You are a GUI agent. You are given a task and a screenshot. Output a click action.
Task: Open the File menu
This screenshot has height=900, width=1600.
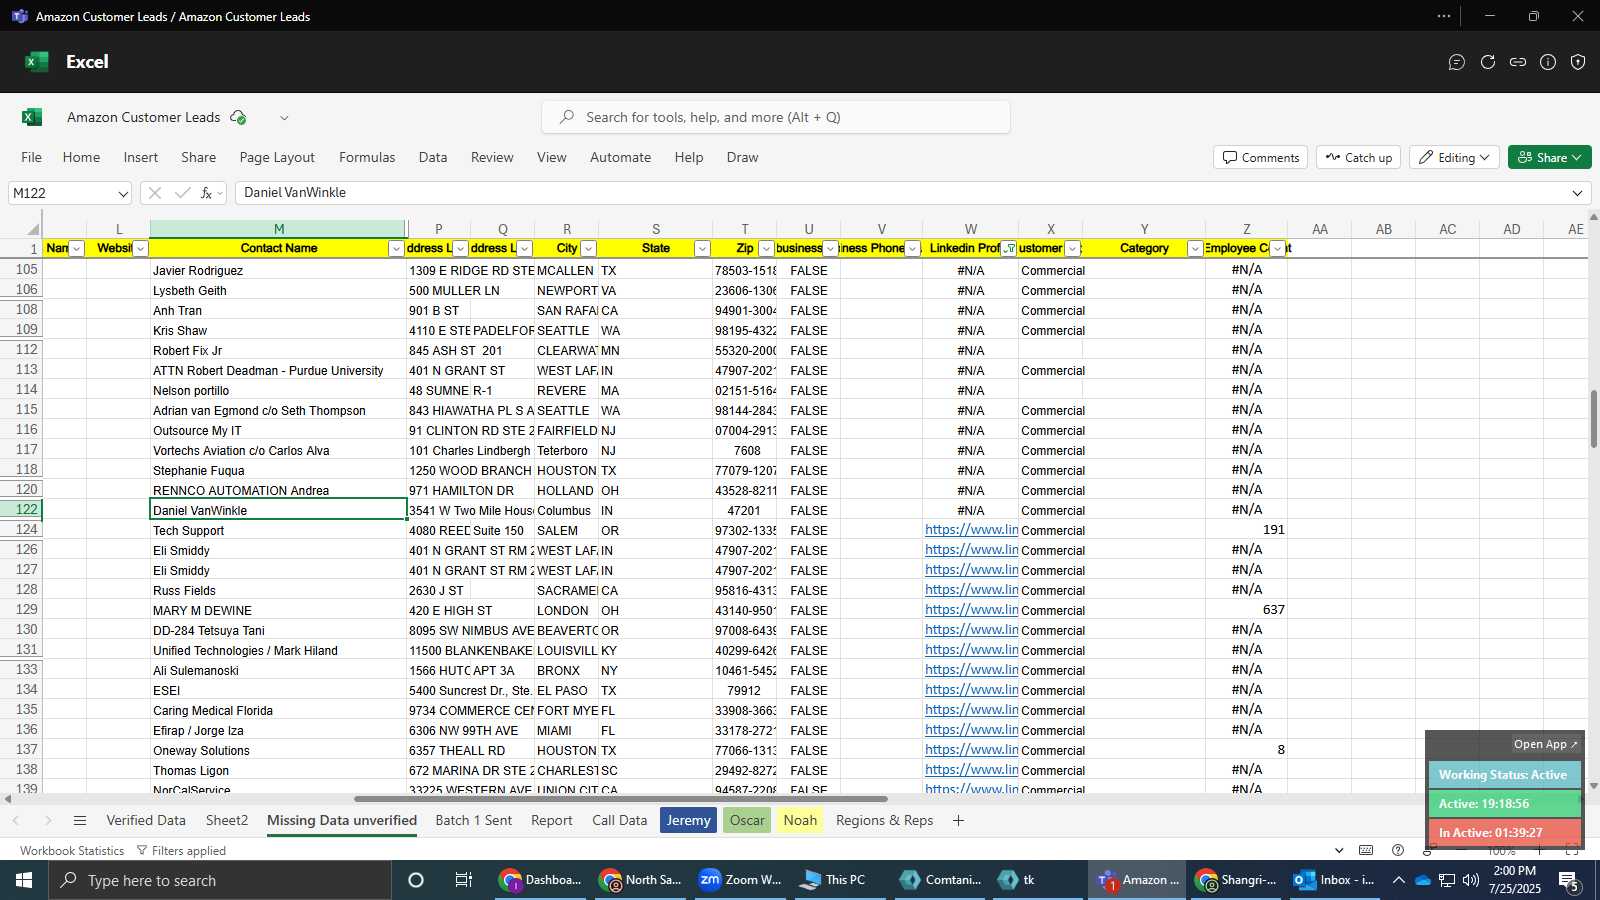tap(32, 157)
